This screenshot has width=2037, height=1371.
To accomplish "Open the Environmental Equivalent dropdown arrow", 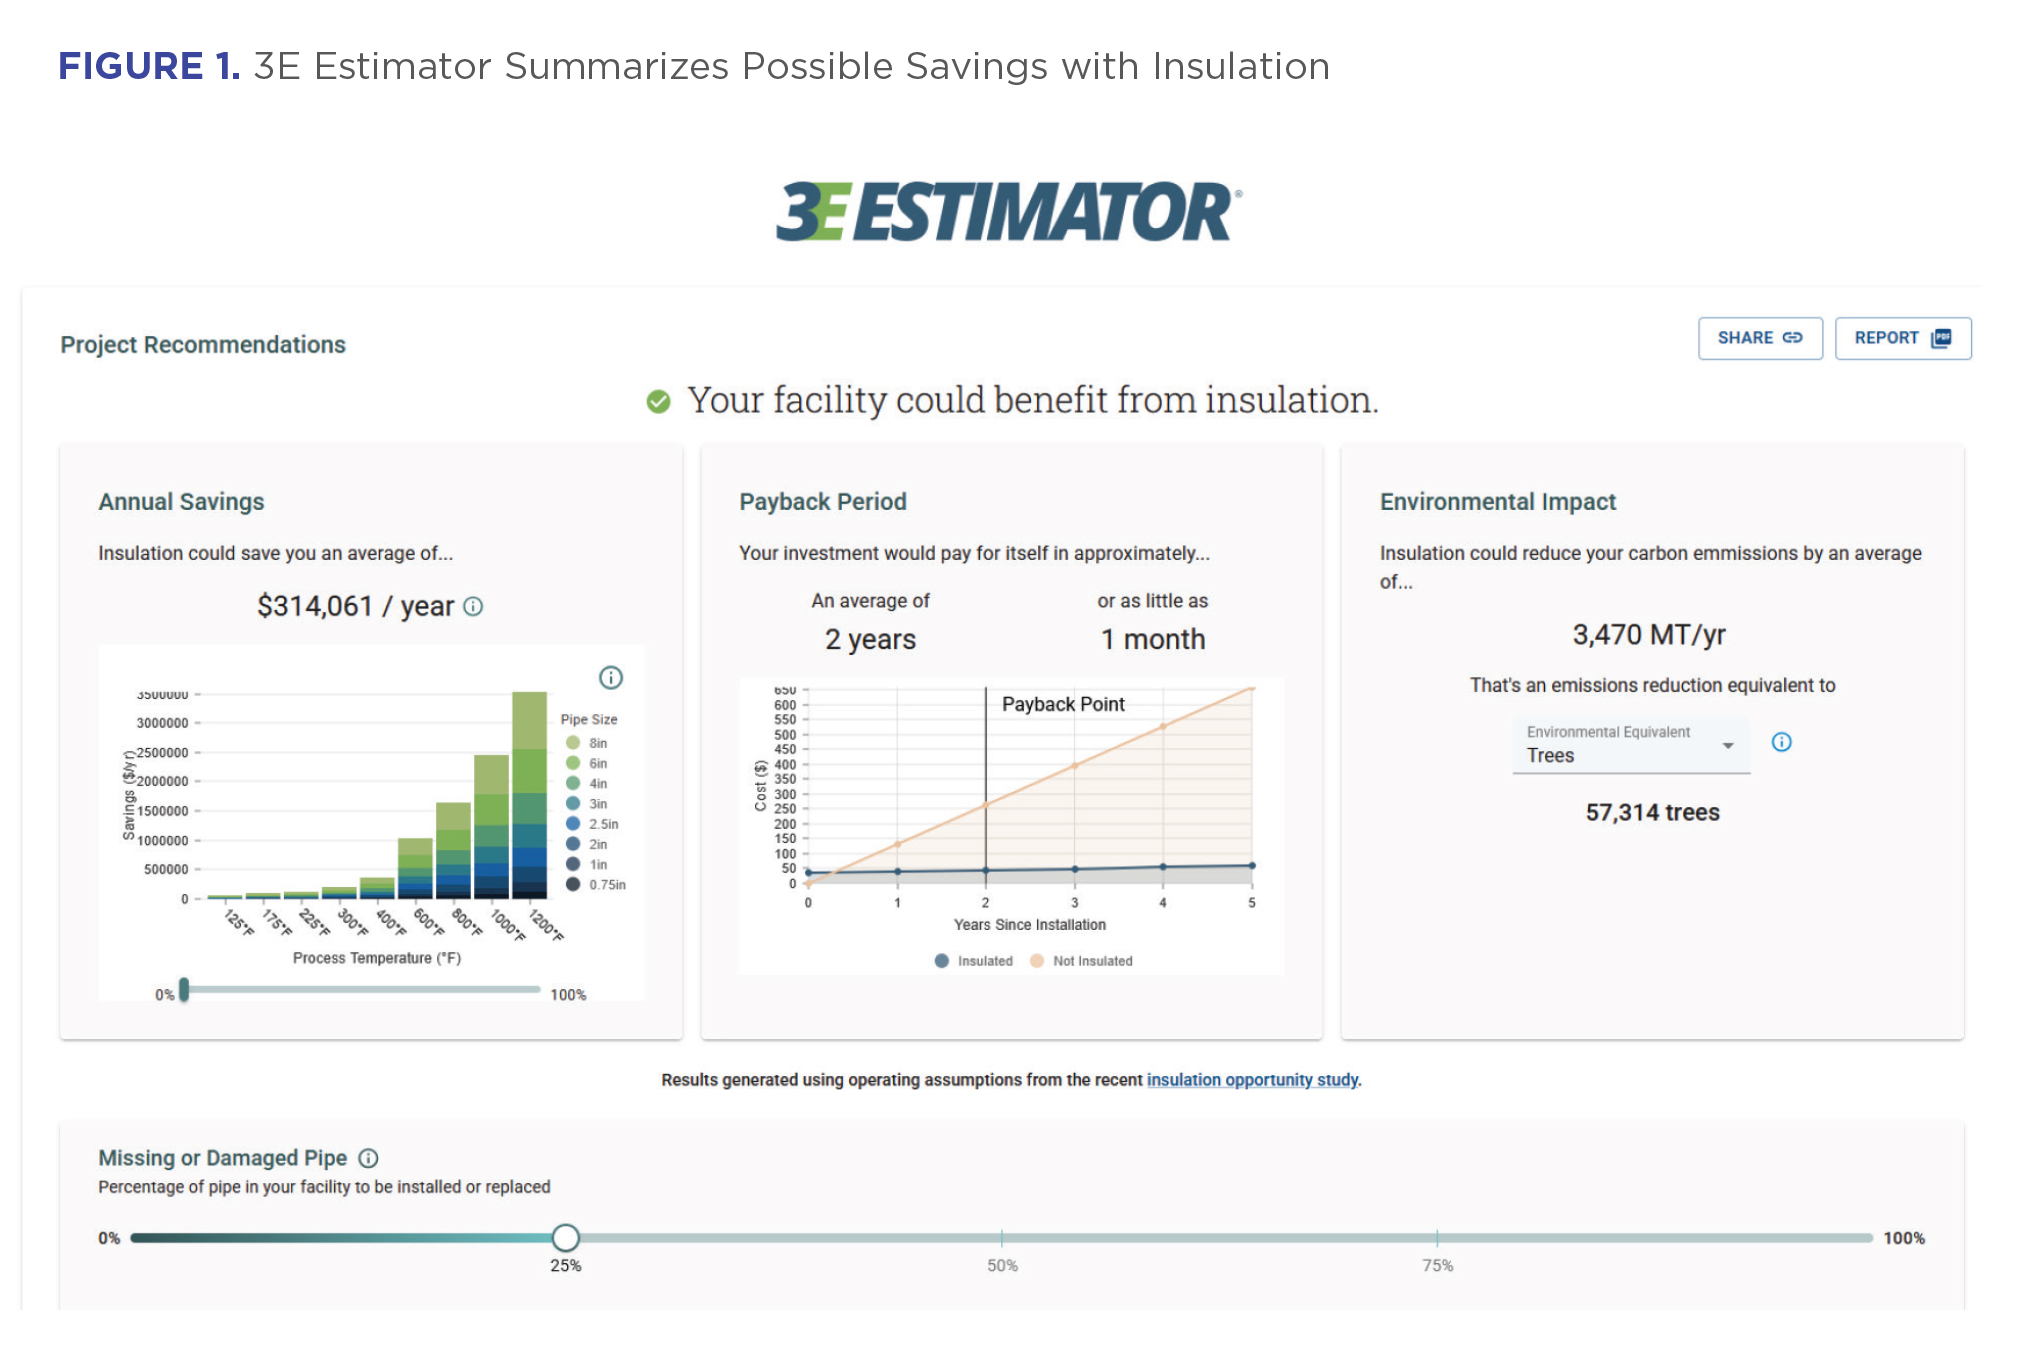I will (1727, 746).
